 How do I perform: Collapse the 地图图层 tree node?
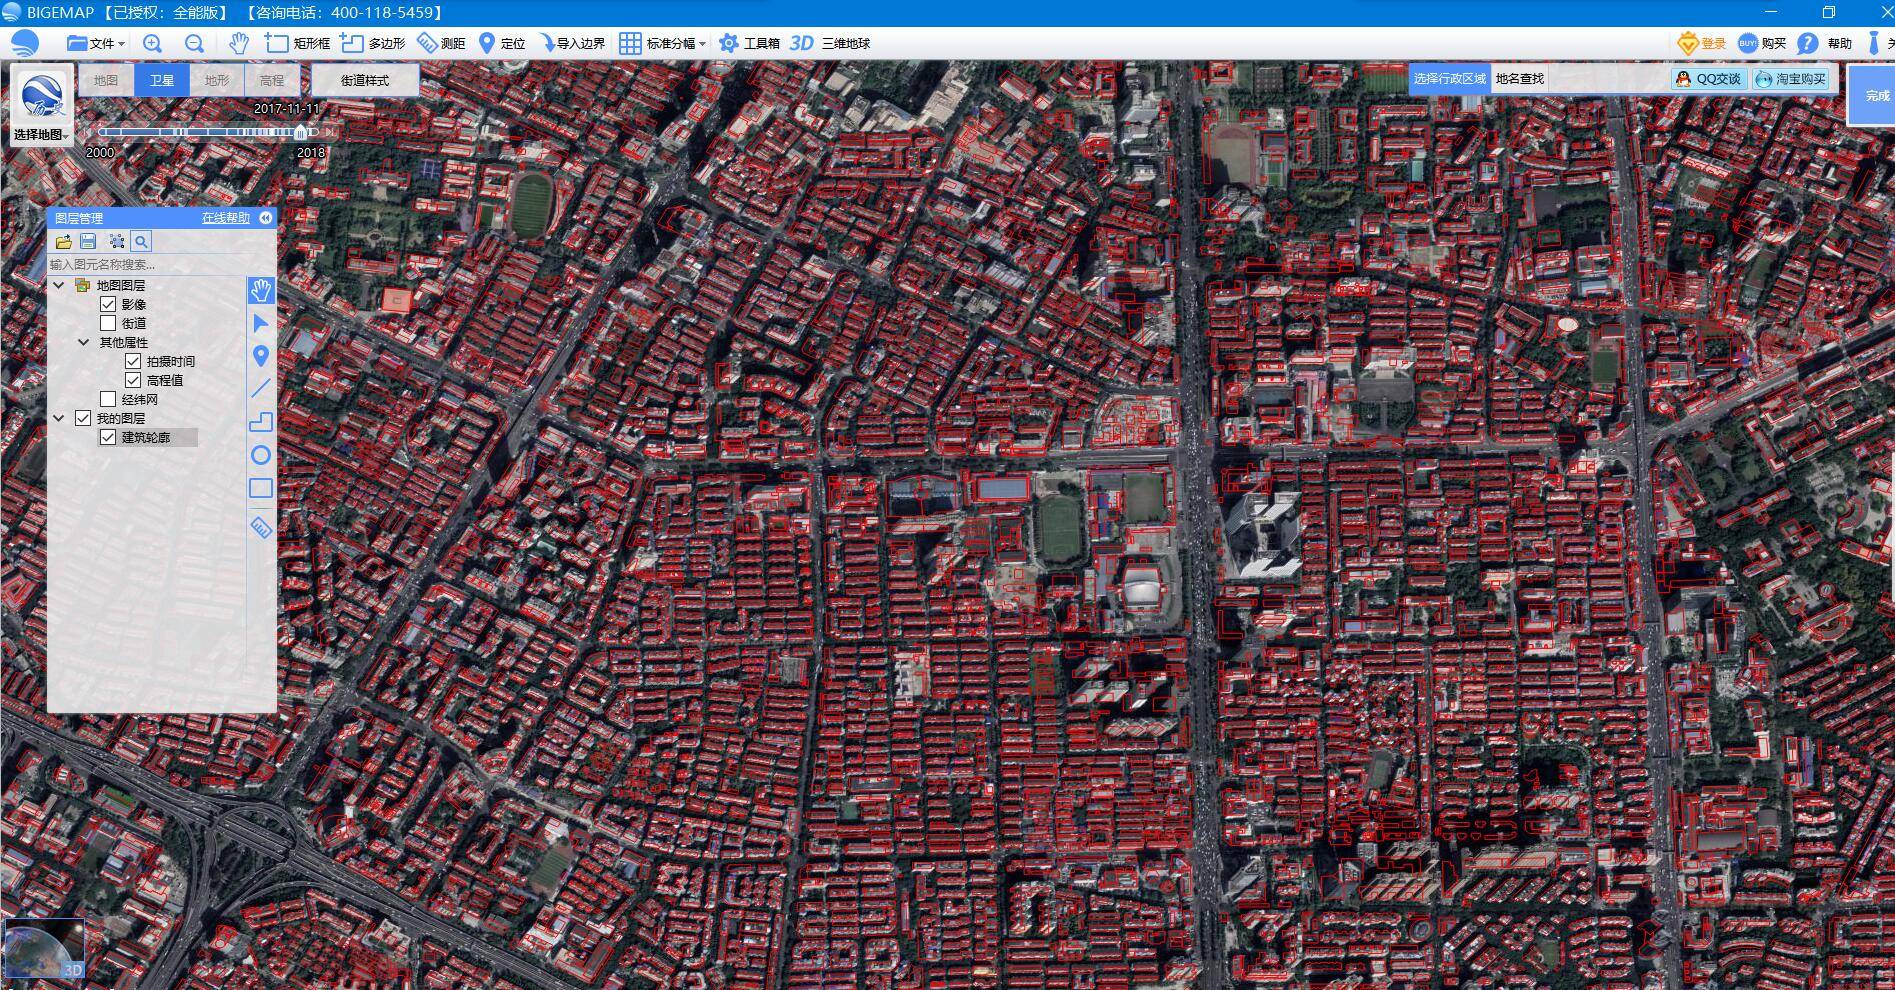tap(59, 285)
